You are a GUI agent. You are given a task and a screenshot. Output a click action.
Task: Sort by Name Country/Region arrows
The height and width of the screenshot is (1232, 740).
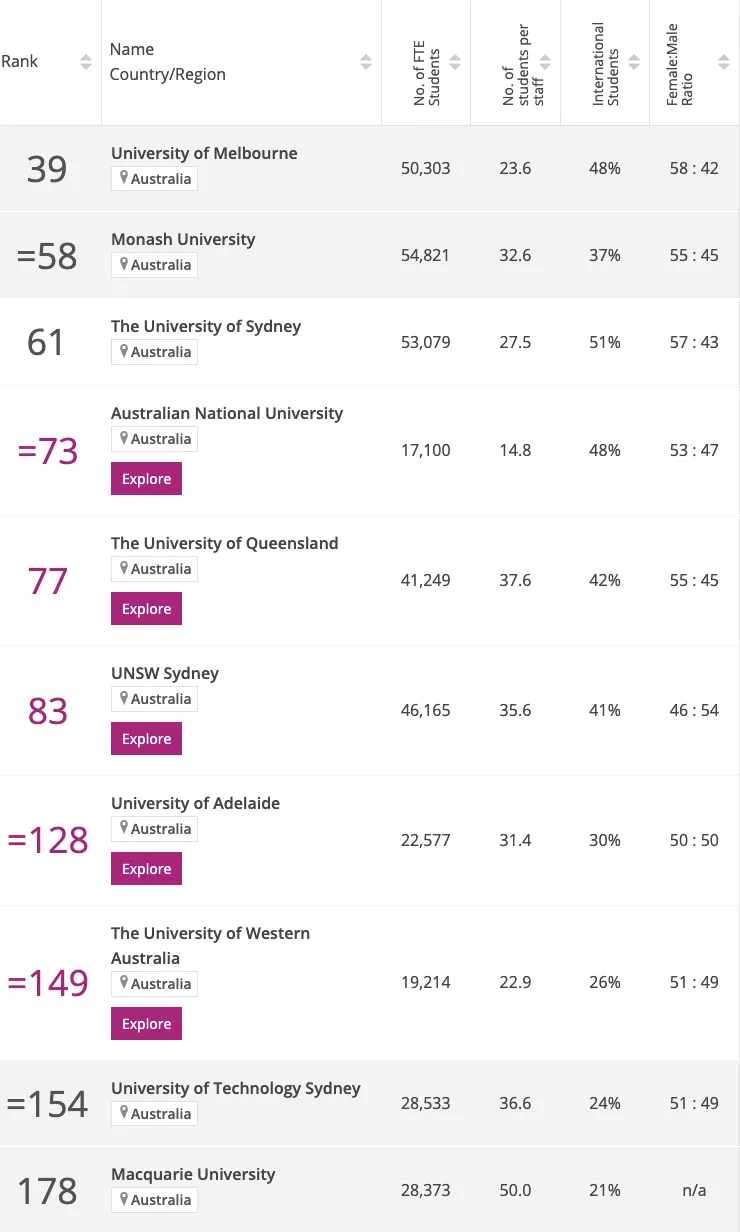click(366, 62)
